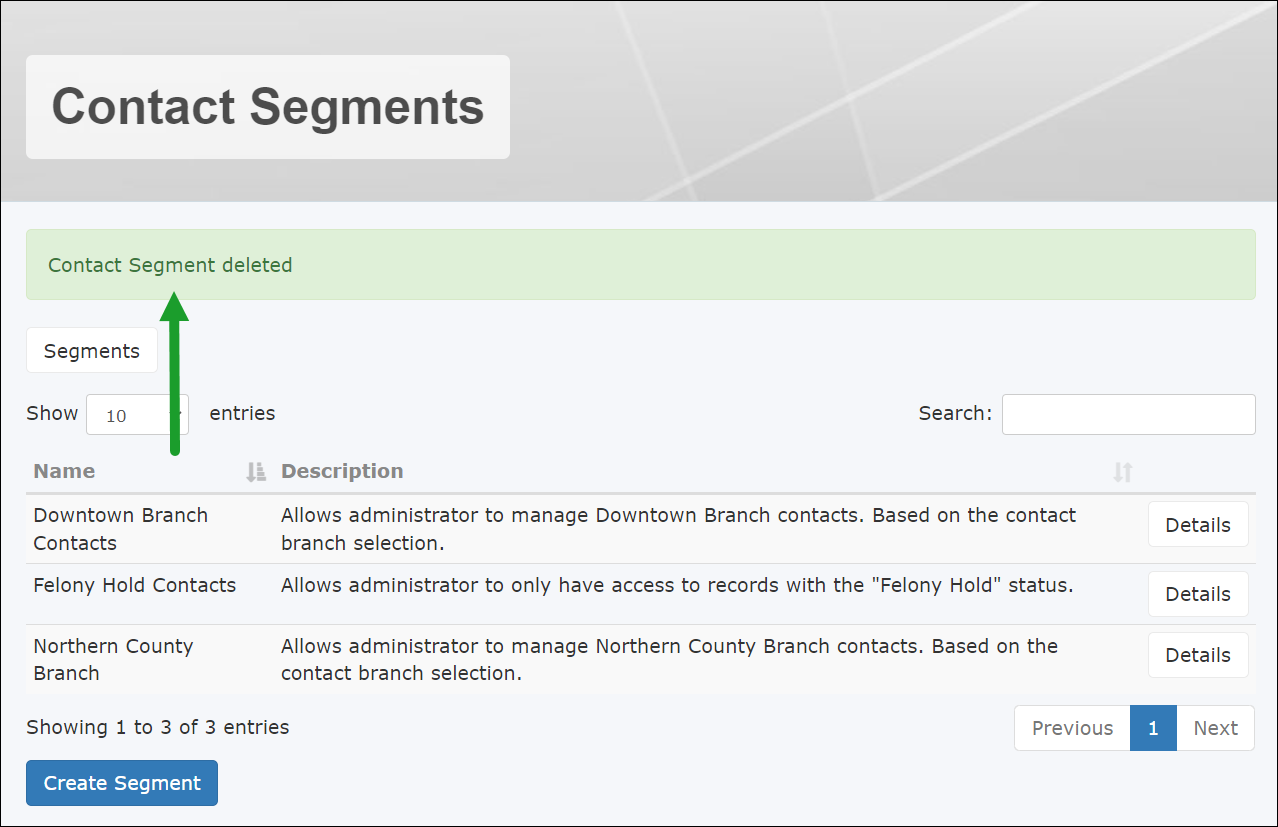Select the Segments navigation item
The height and width of the screenshot is (827, 1278).
[x=91, y=350]
